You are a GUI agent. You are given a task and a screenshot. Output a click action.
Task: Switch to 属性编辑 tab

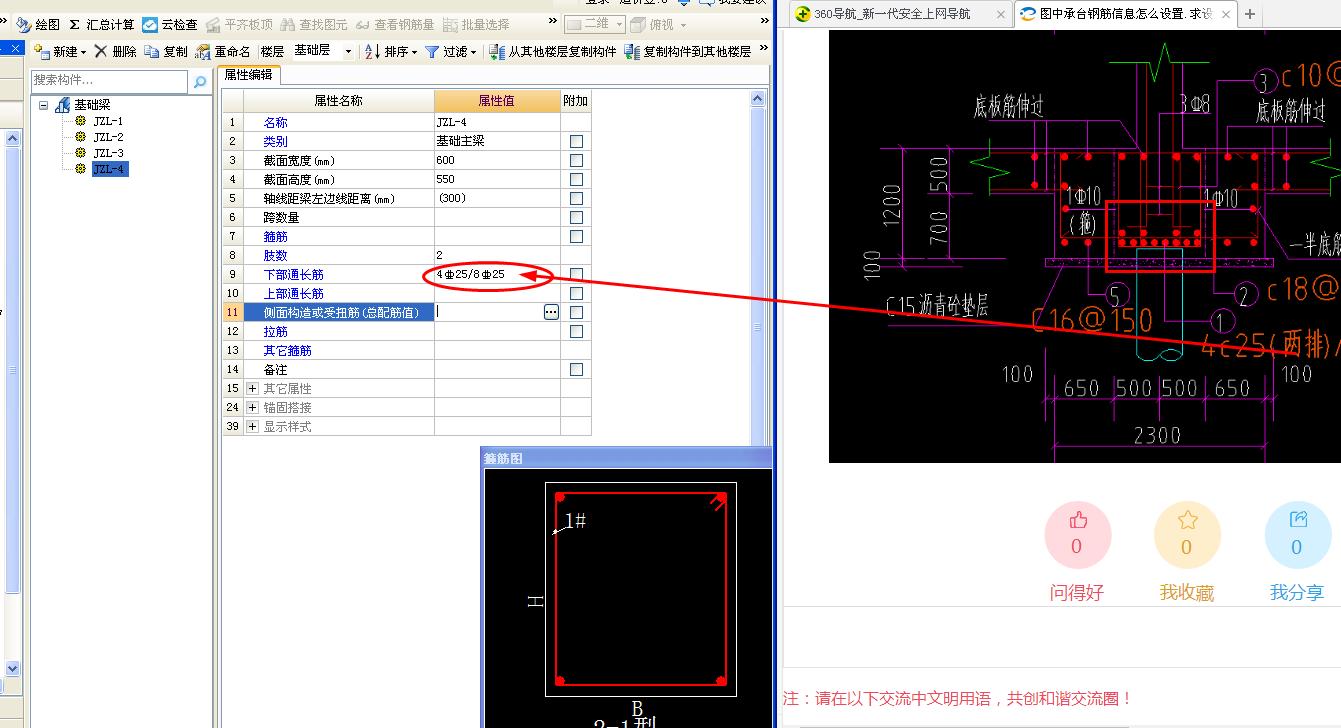click(248, 75)
